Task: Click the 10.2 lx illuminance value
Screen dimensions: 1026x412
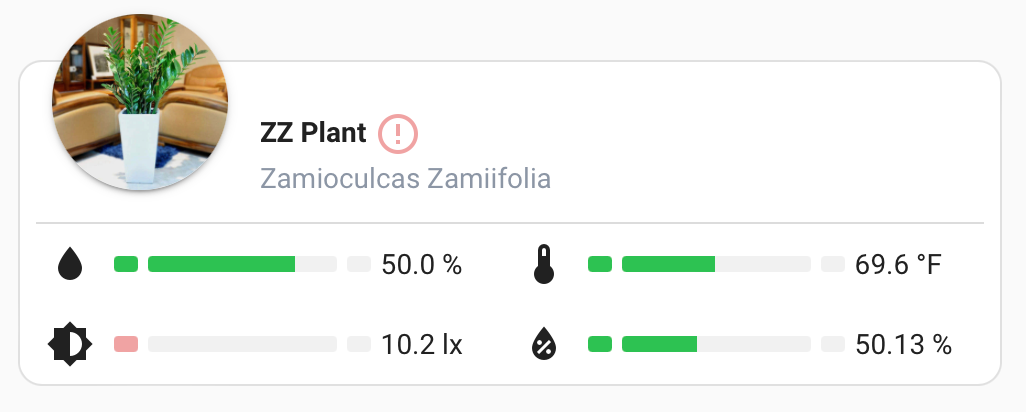Action: pyautogui.click(x=421, y=345)
